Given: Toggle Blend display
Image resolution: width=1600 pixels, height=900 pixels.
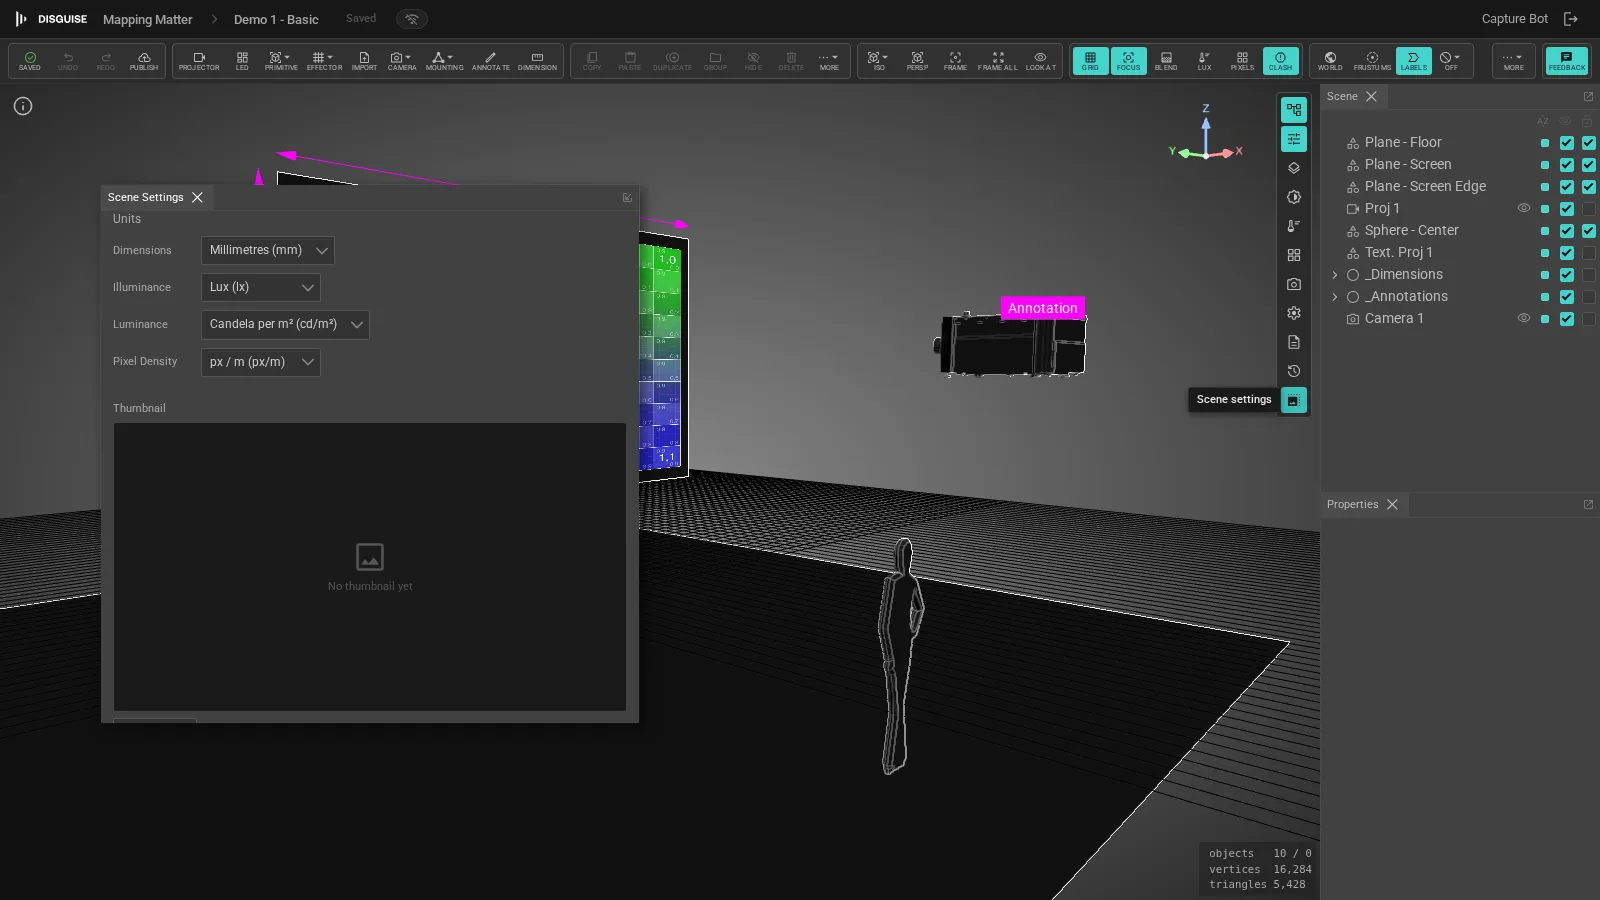Looking at the screenshot, I should [x=1166, y=61].
